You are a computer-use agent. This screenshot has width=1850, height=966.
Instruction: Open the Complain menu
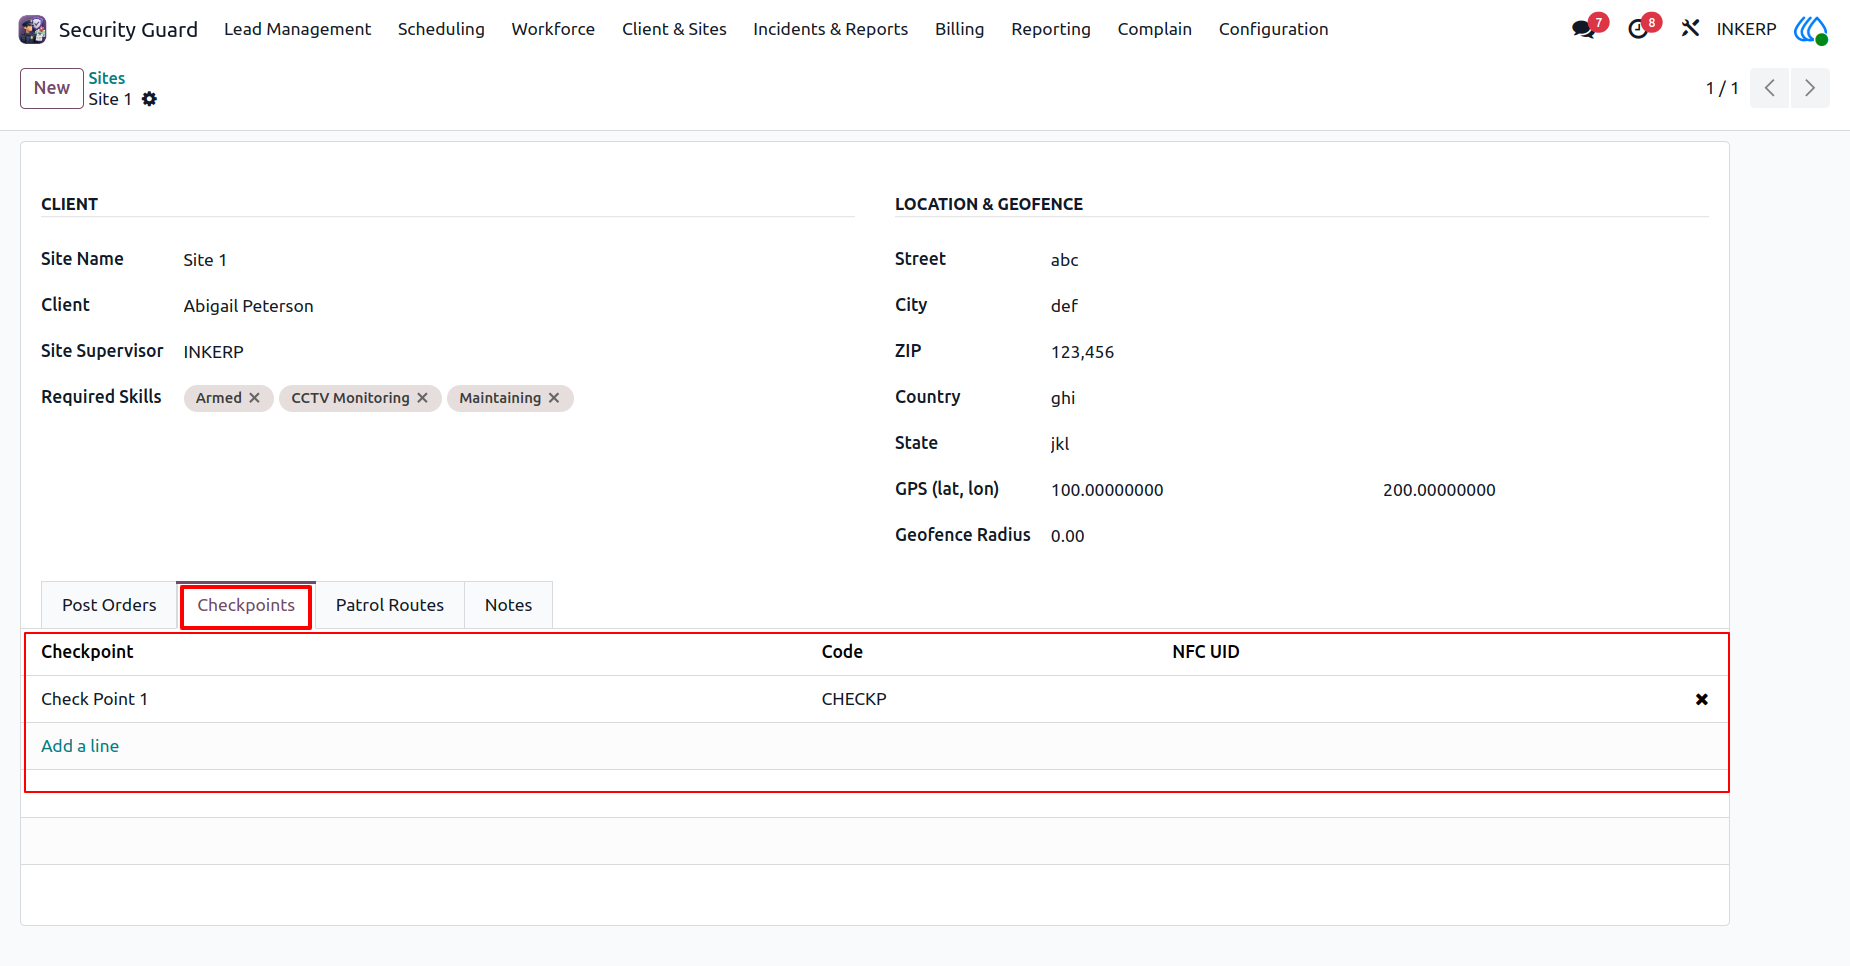click(1154, 29)
